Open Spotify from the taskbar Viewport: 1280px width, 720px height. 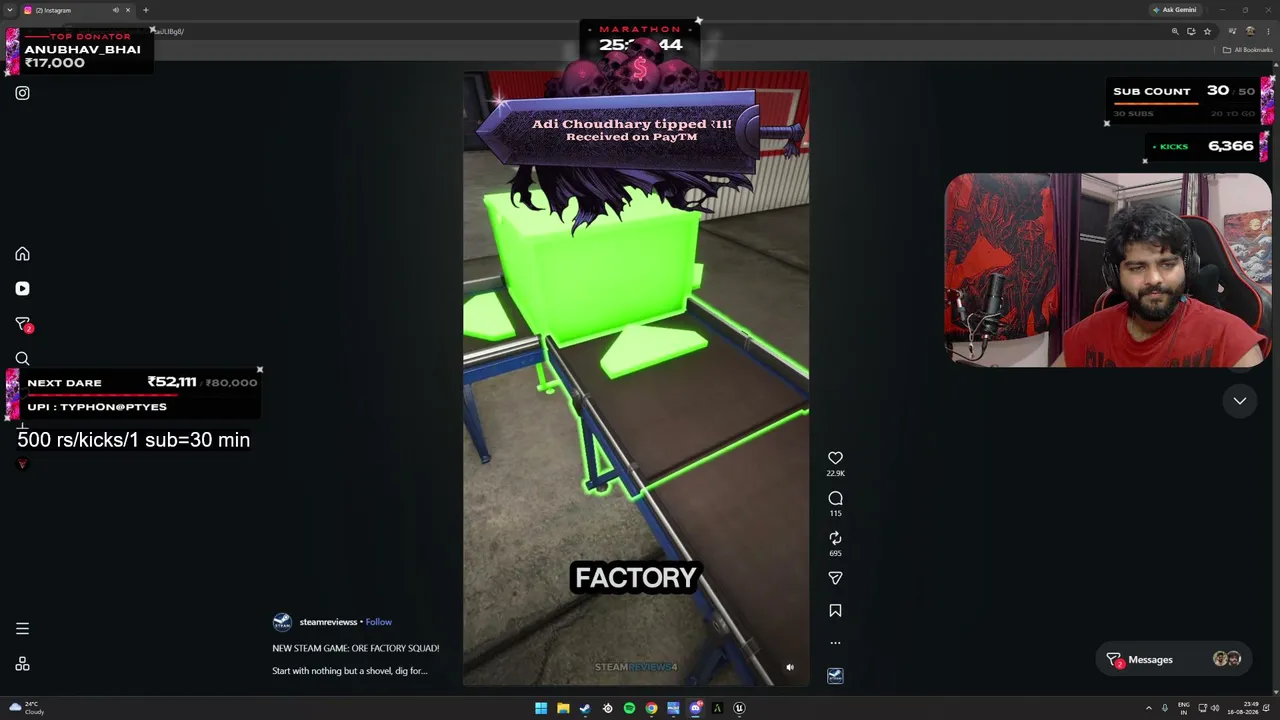tap(629, 708)
